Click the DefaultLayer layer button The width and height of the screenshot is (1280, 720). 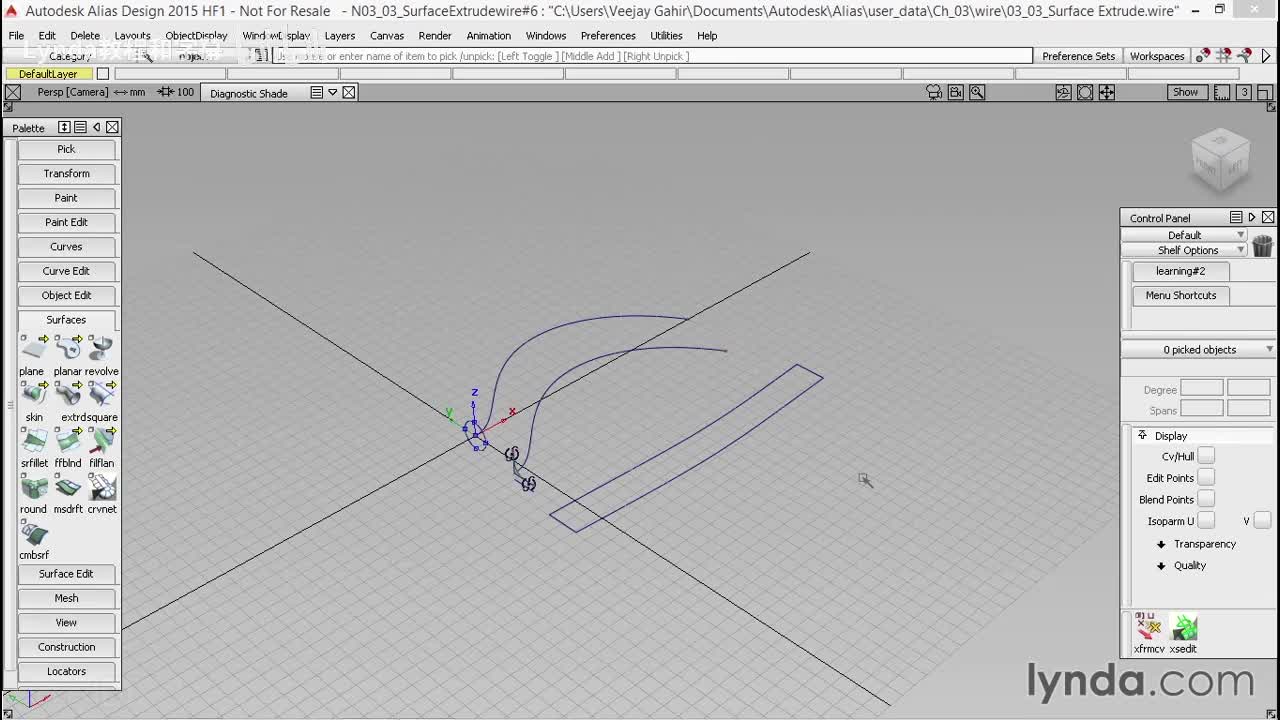pyautogui.click(x=49, y=74)
